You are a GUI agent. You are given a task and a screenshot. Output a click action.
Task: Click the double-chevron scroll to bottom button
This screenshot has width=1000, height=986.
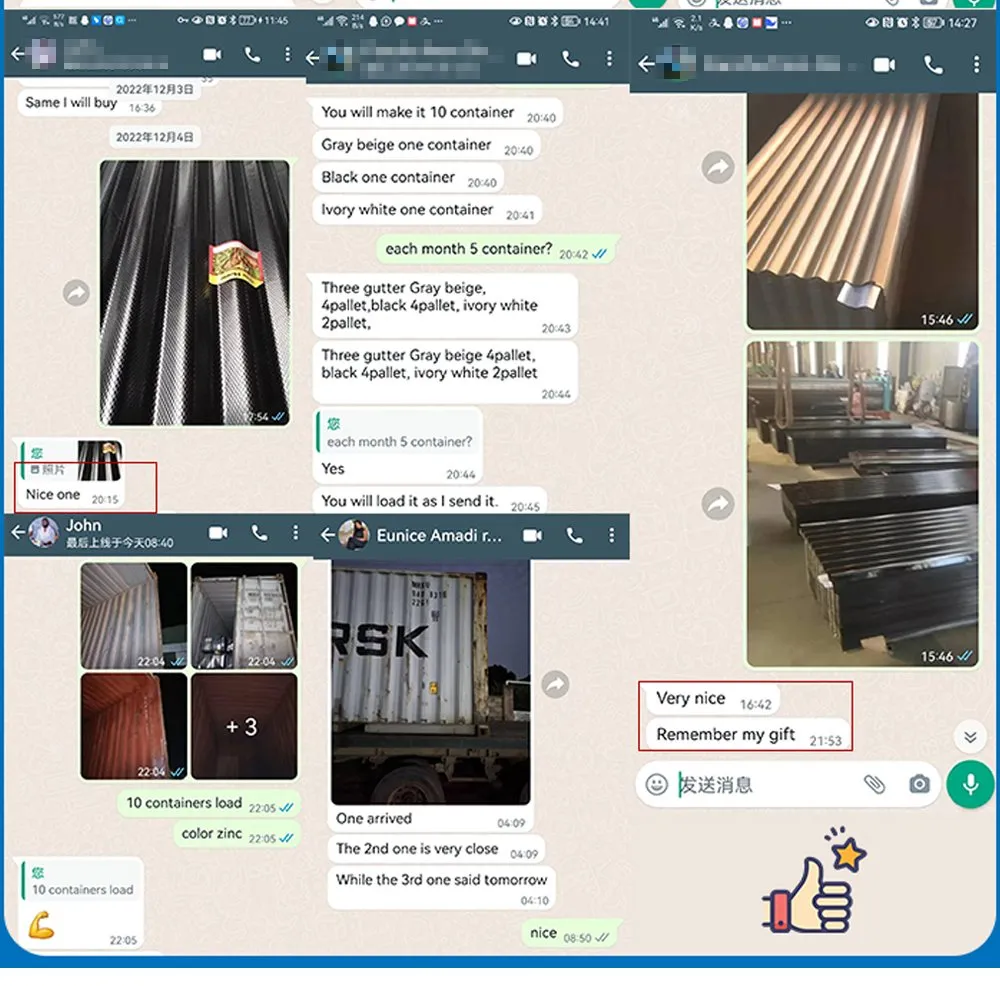tap(968, 737)
